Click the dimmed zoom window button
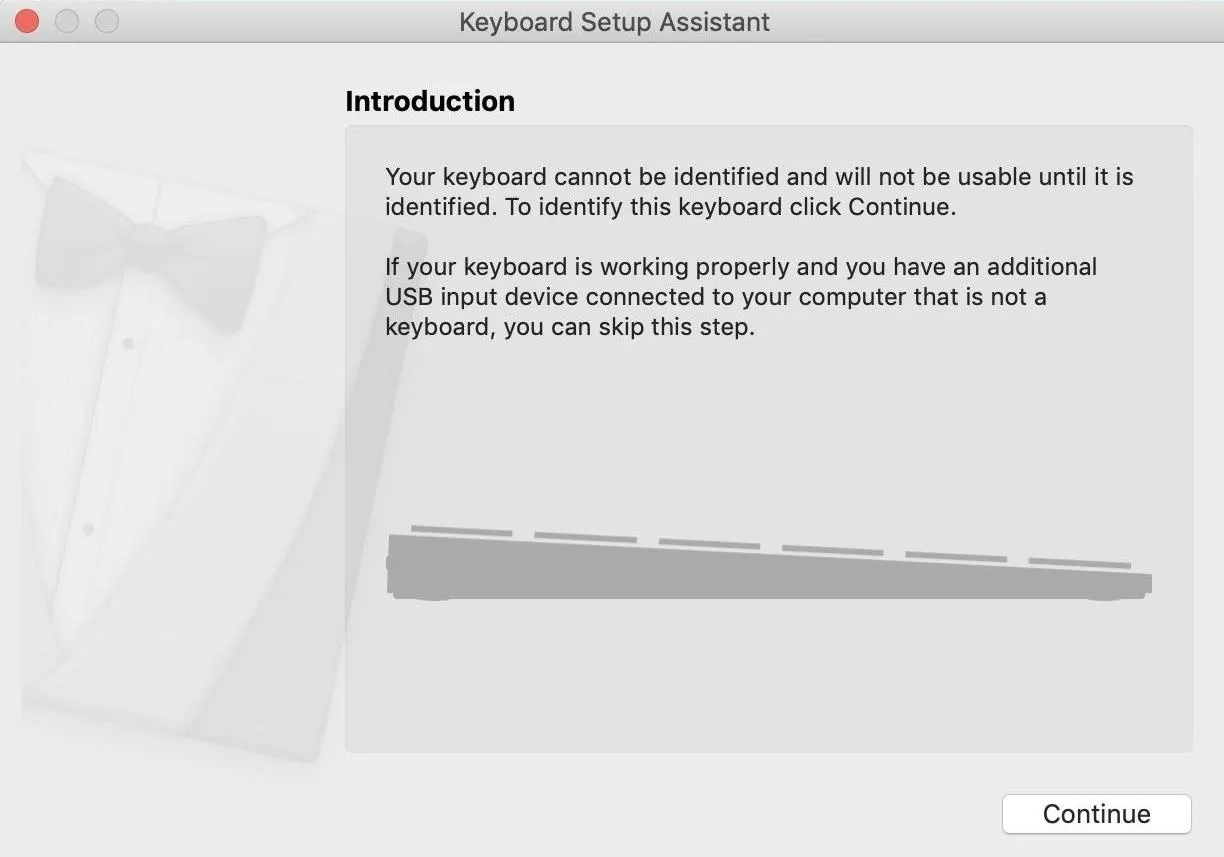The width and height of the screenshot is (1224, 857). tap(106, 20)
